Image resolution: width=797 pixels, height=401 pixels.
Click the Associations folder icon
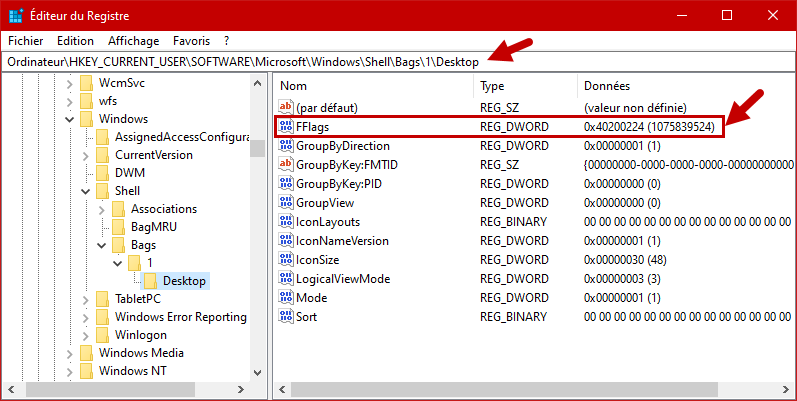pos(119,209)
